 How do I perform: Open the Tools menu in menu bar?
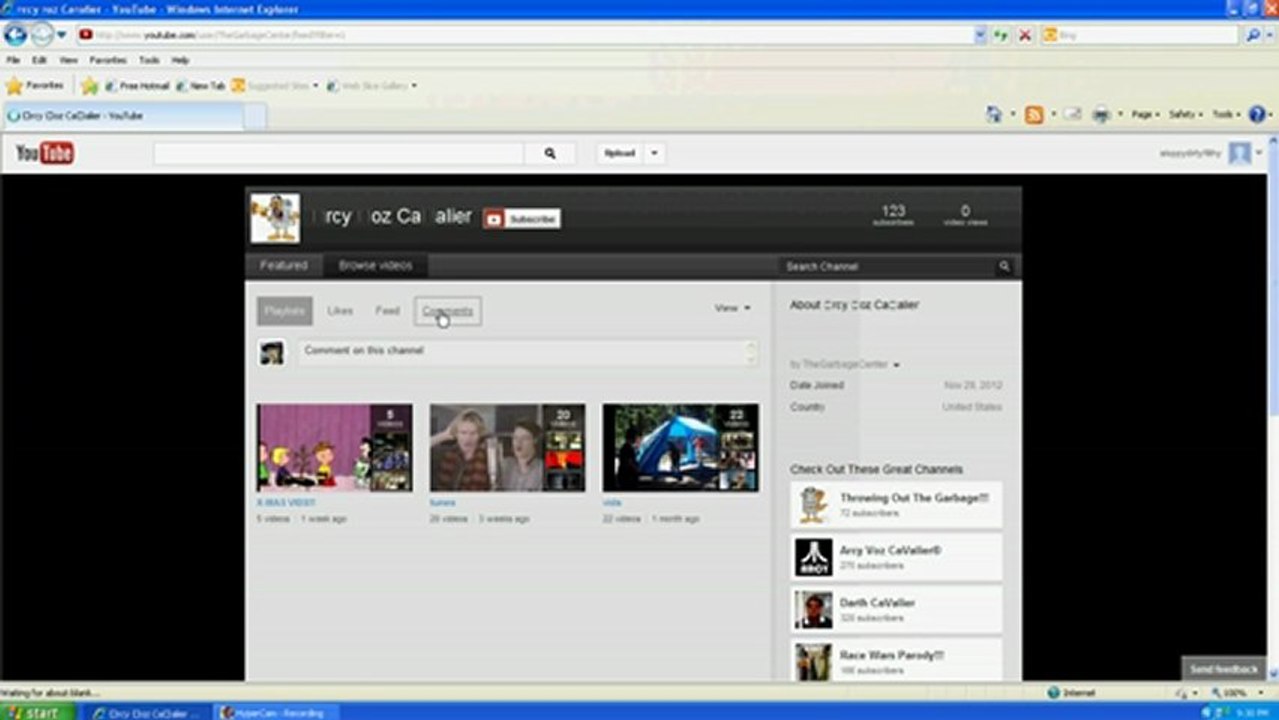(149, 60)
